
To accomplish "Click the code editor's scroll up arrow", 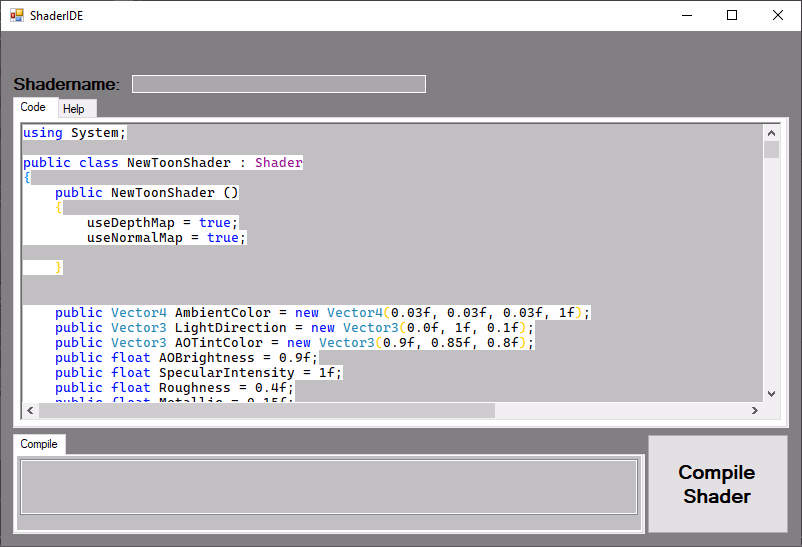I will (x=771, y=132).
